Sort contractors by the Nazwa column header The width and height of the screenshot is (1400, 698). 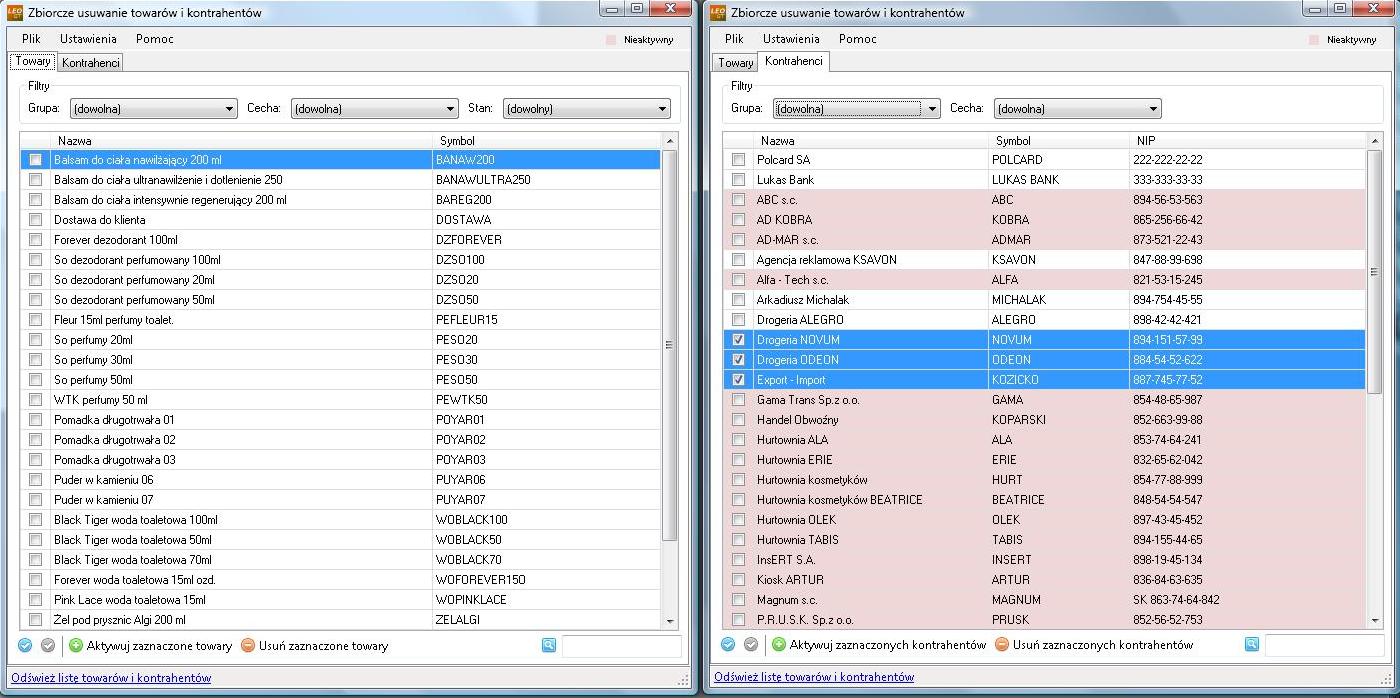(x=870, y=141)
